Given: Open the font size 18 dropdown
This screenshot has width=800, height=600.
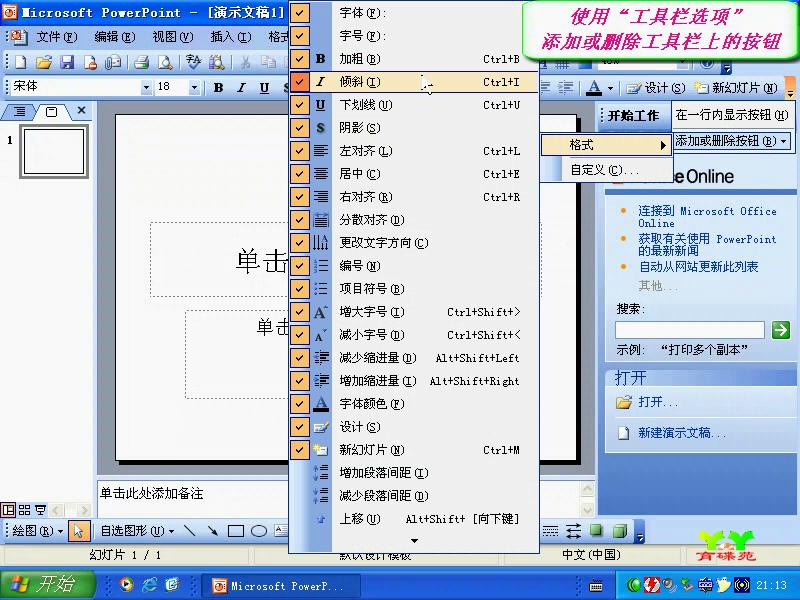Looking at the screenshot, I should [x=194, y=88].
